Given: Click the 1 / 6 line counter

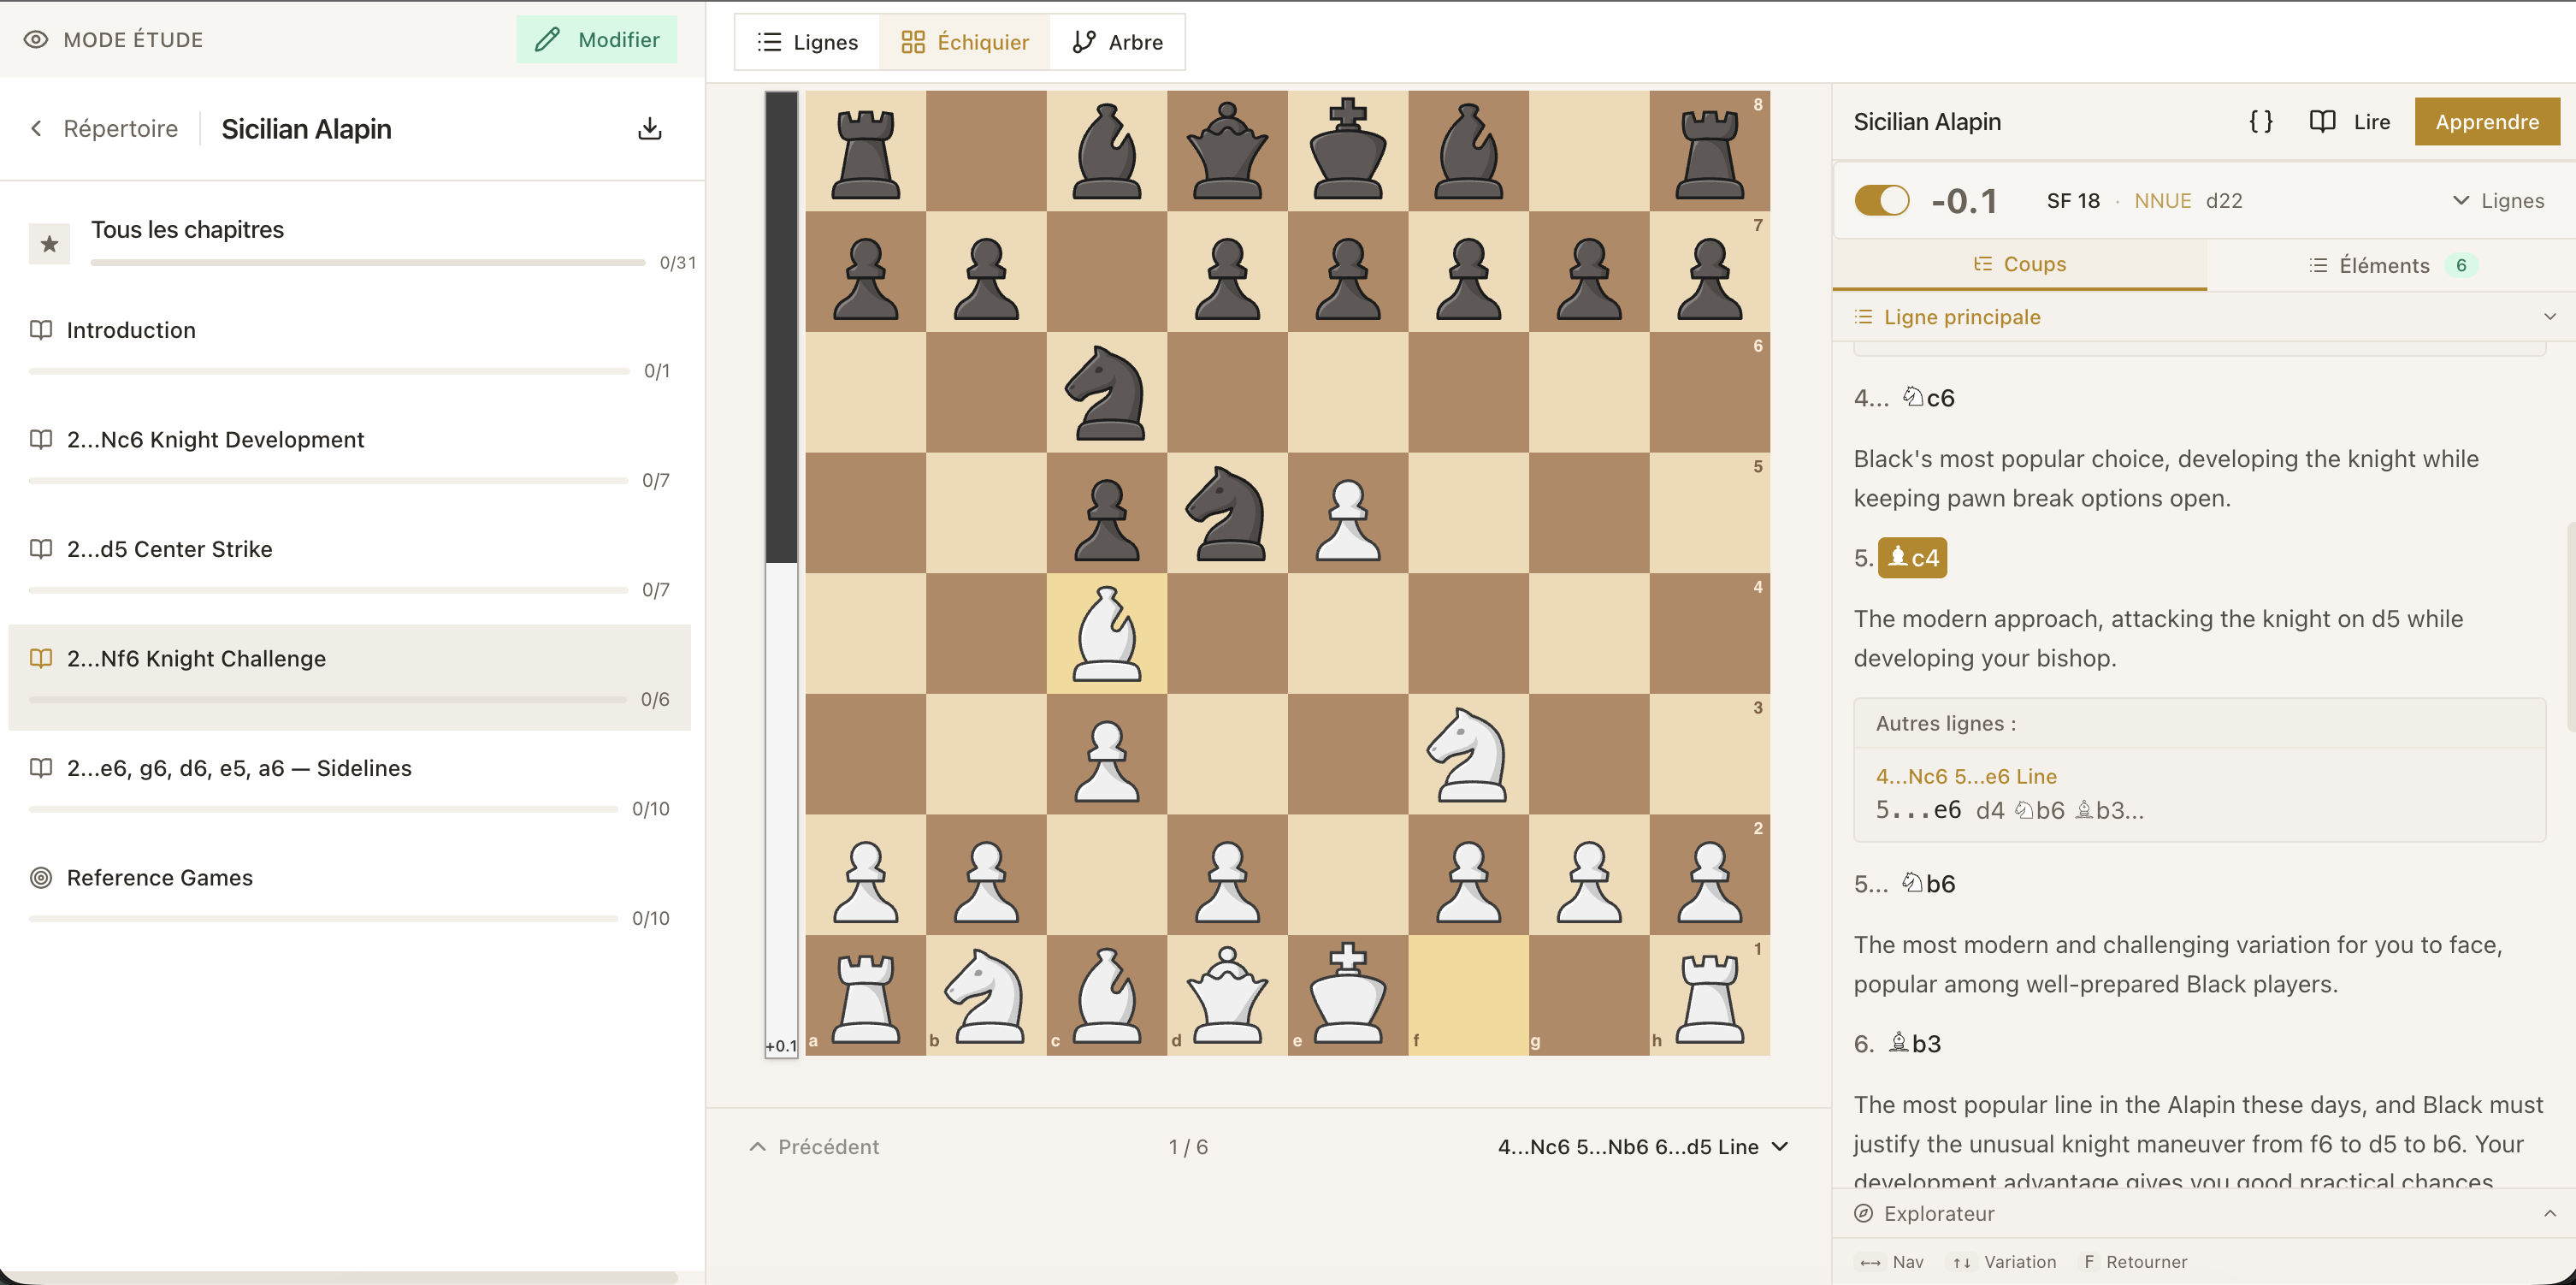Looking at the screenshot, I should [x=1188, y=1146].
